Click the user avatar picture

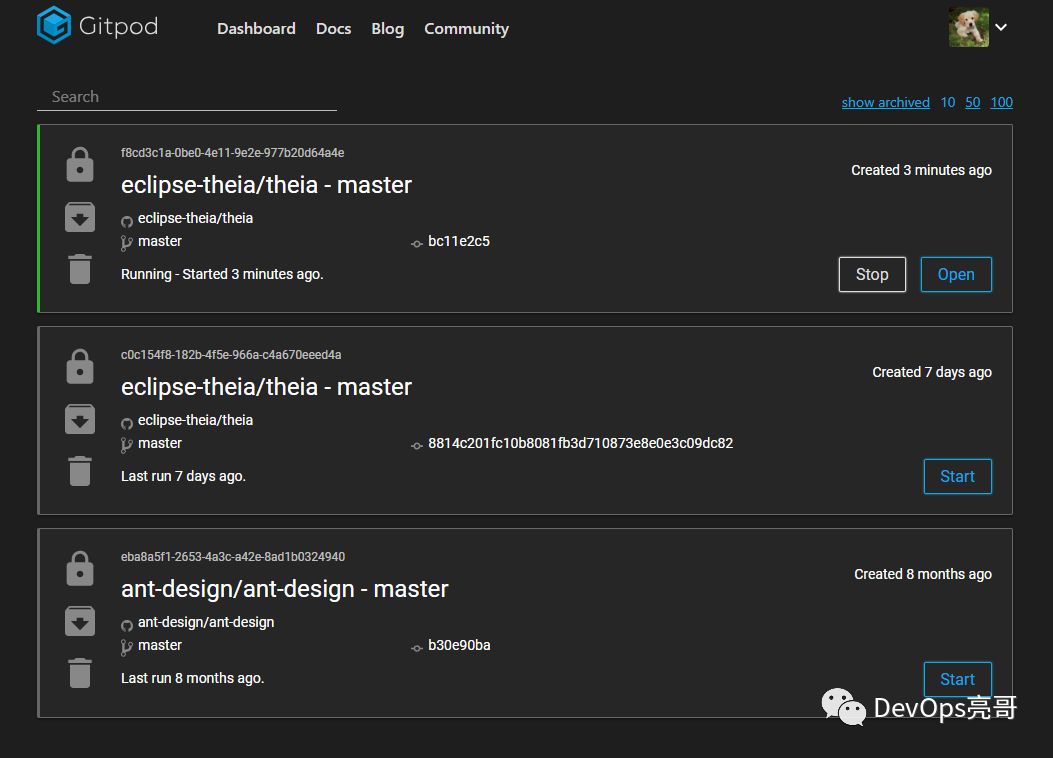(x=968, y=27)
